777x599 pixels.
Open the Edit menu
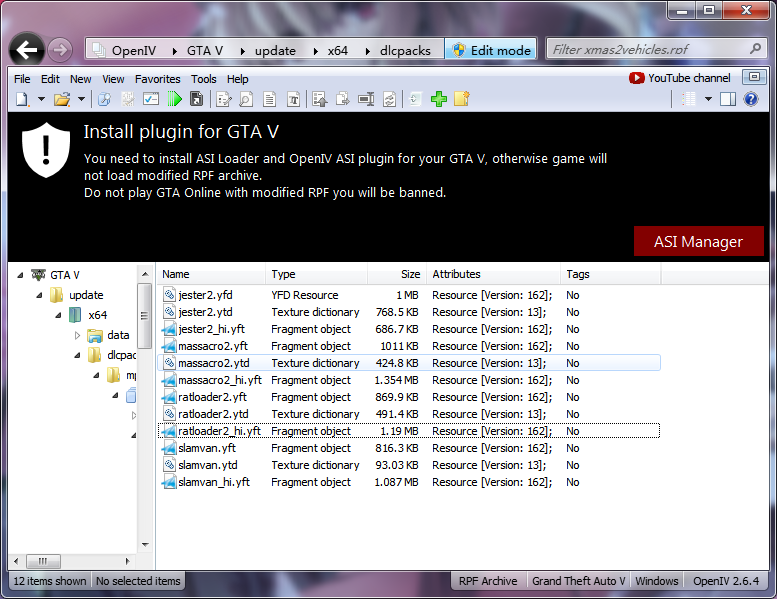tap(50, 79)
